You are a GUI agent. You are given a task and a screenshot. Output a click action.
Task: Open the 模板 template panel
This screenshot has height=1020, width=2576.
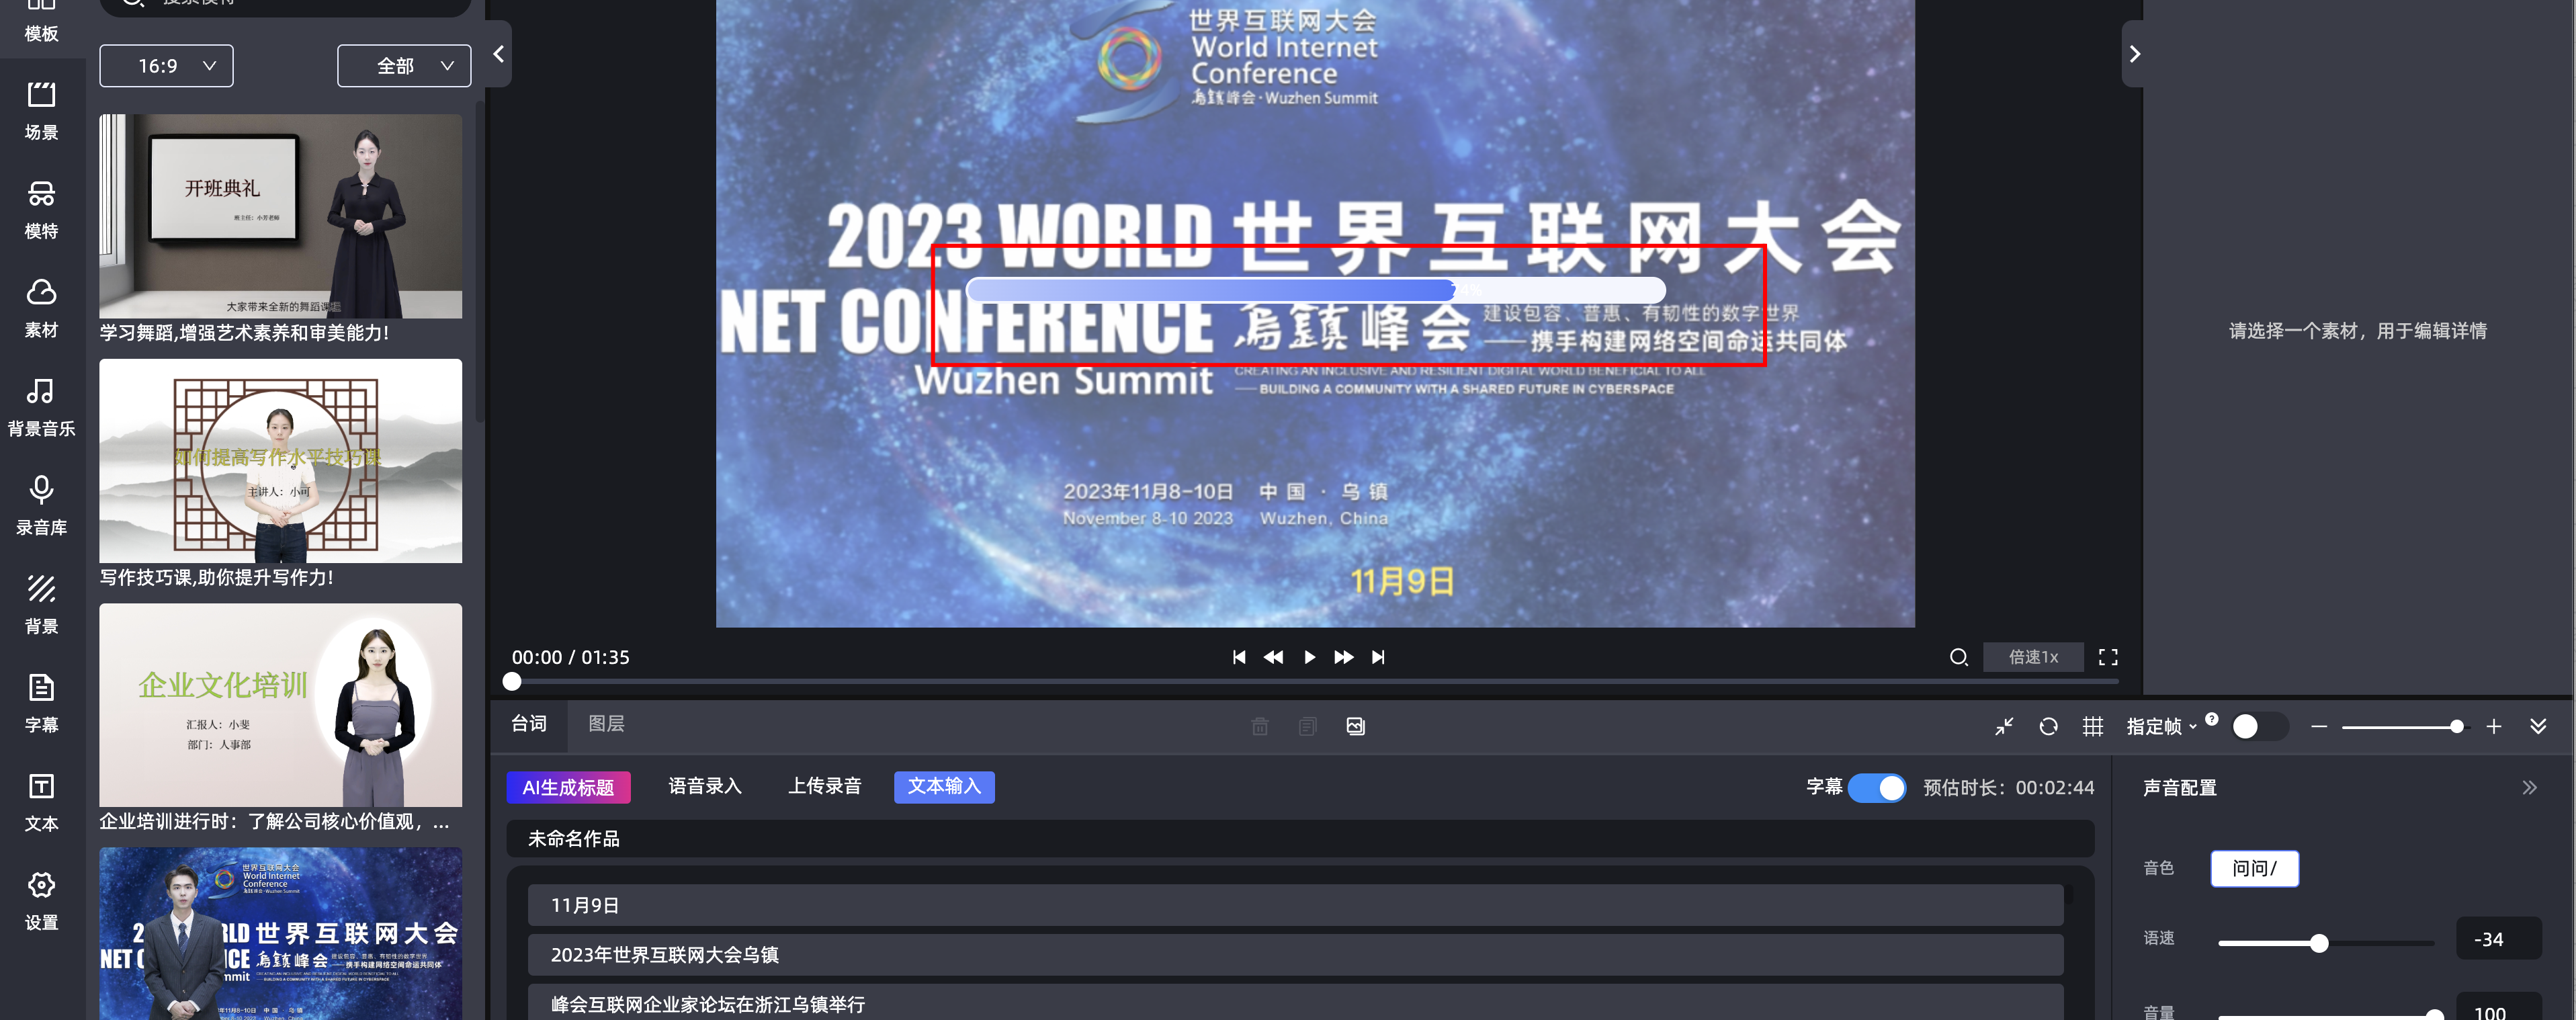click(x=41, y=22)
